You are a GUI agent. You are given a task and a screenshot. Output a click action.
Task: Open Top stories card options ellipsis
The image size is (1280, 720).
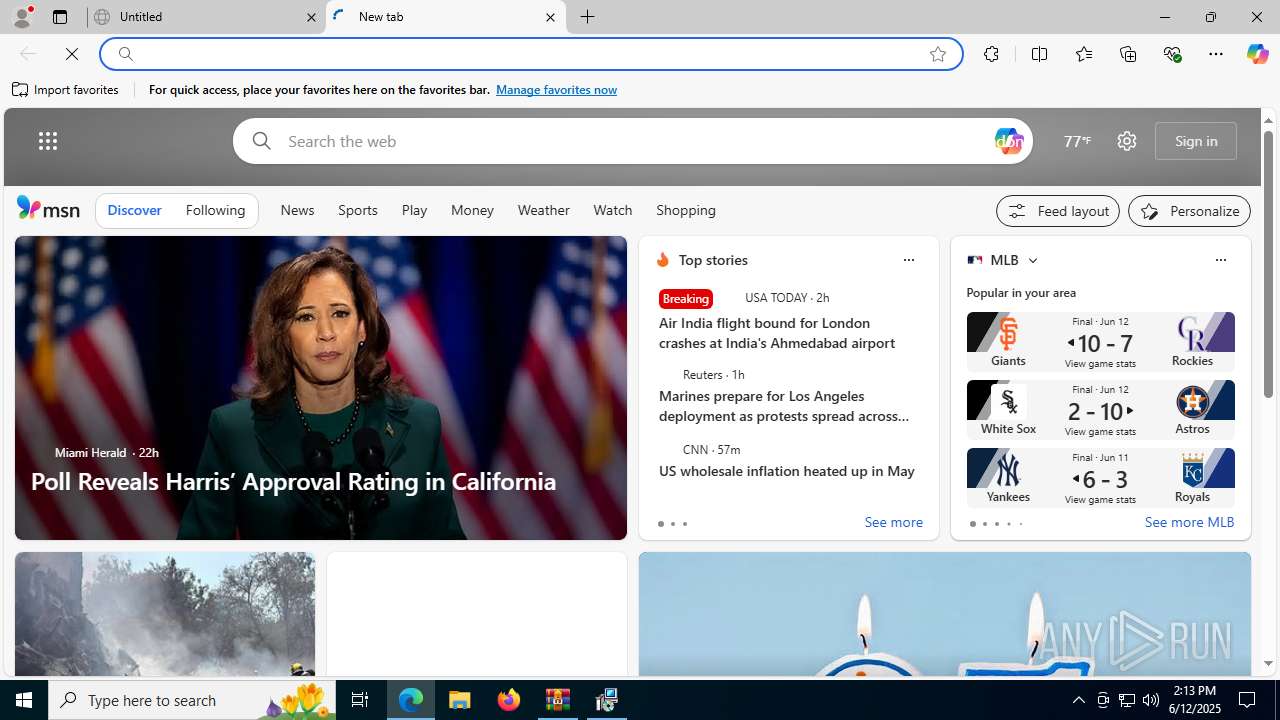[908, 260]
